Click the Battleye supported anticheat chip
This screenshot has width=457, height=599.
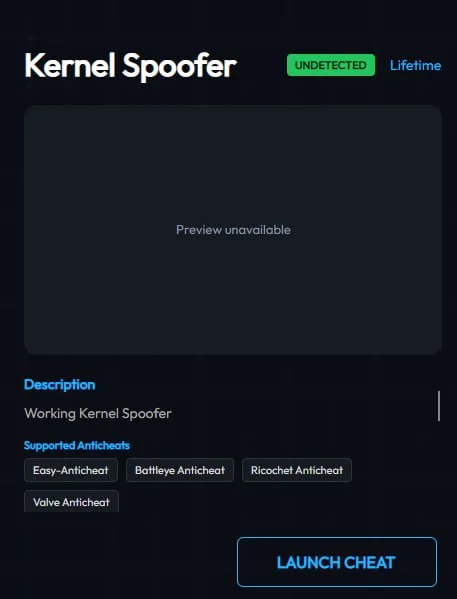click(180, 470)
